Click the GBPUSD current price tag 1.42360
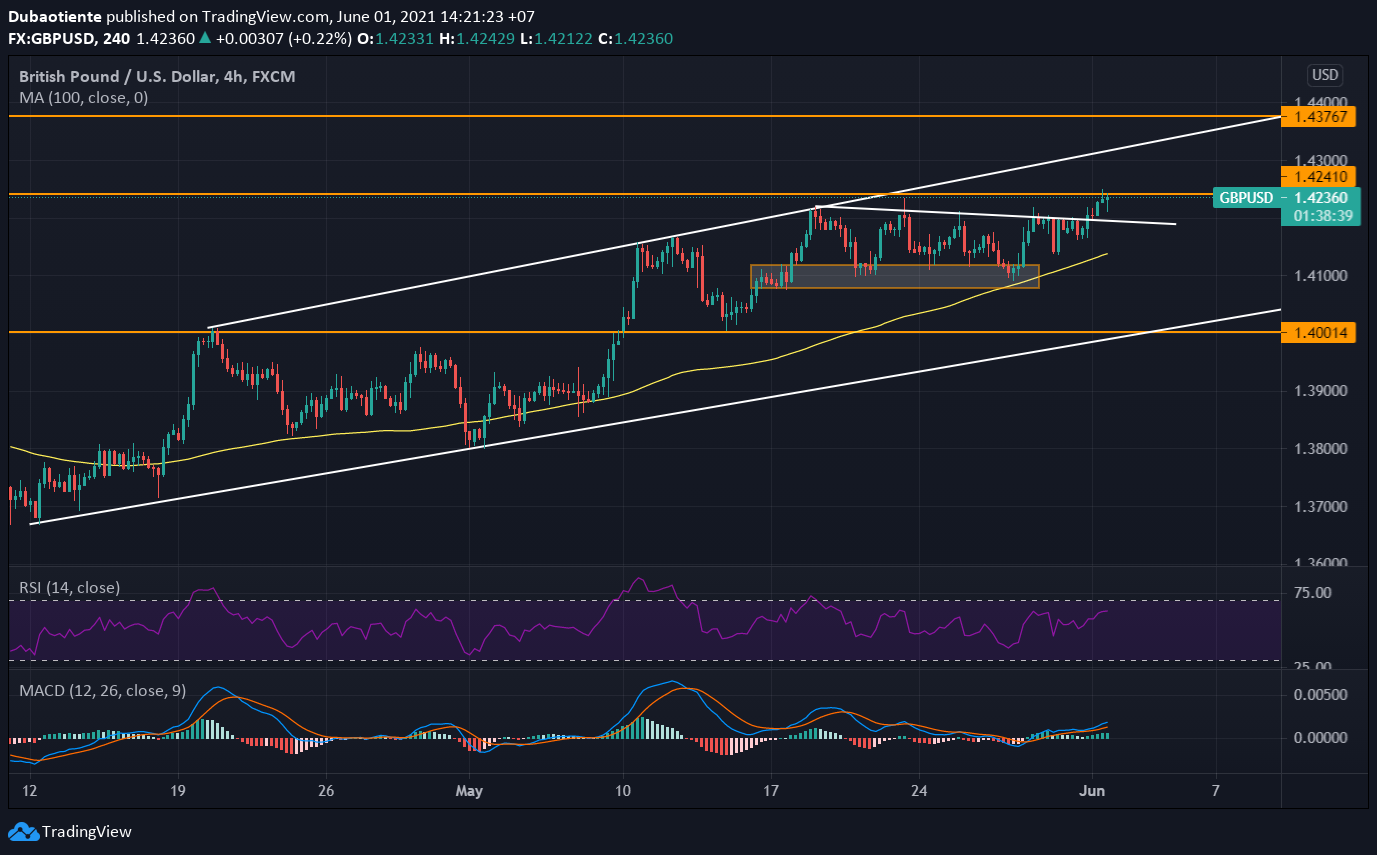 (x=1286, y=198)
